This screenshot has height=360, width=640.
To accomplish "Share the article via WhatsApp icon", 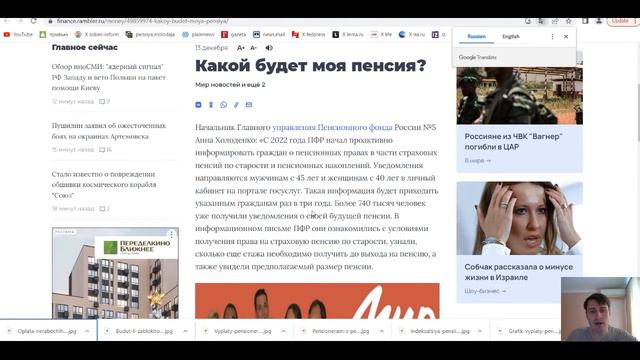I will 224,105.
